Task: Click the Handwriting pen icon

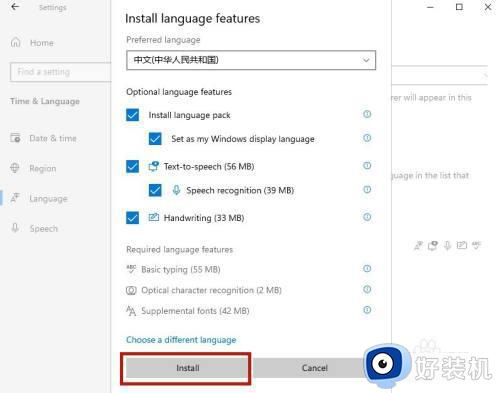Action: pos(154,217)
